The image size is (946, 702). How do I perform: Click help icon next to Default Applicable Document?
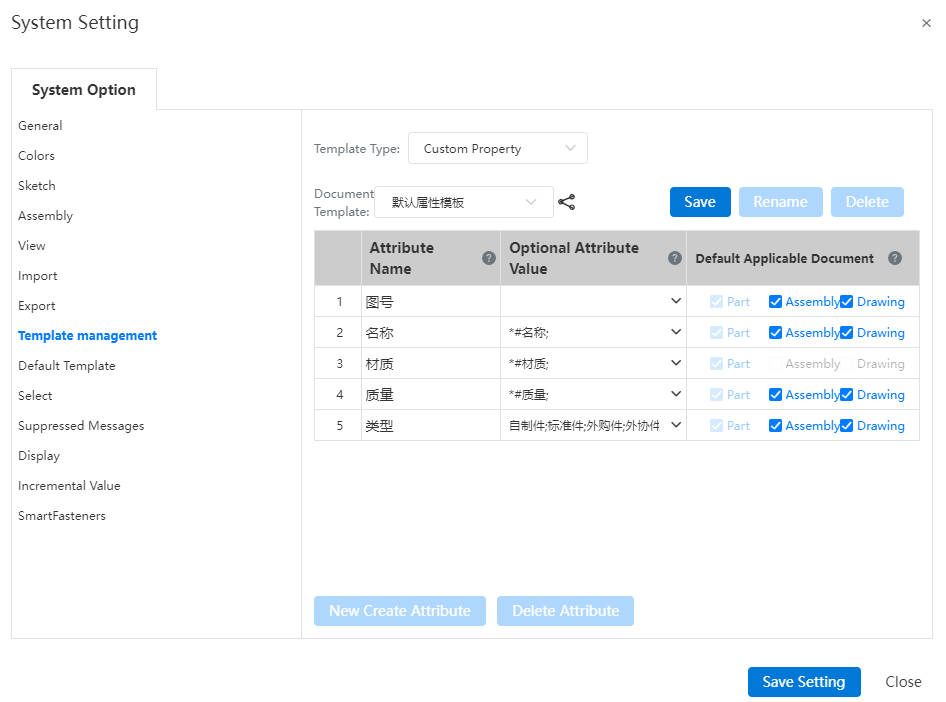point(895,258)
